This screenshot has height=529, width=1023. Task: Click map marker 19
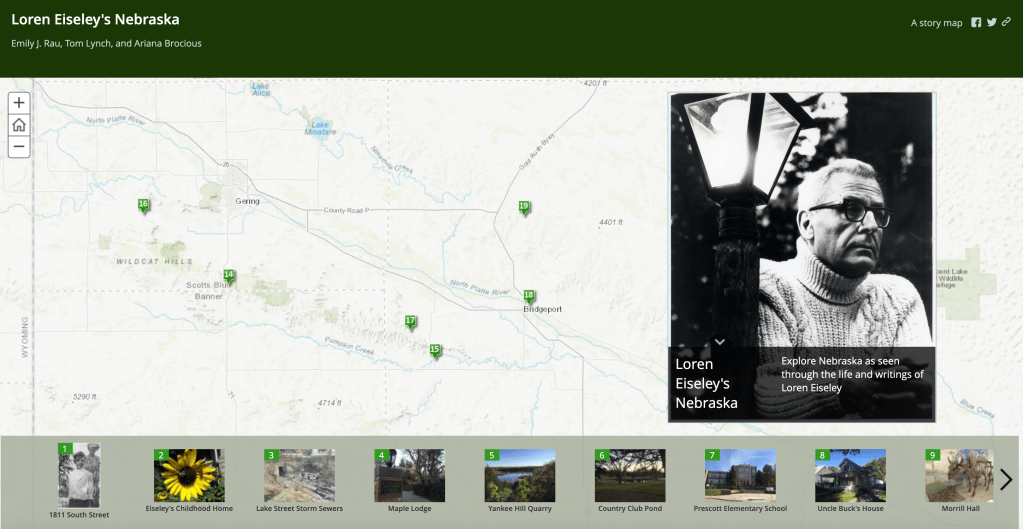coord(524,207)
